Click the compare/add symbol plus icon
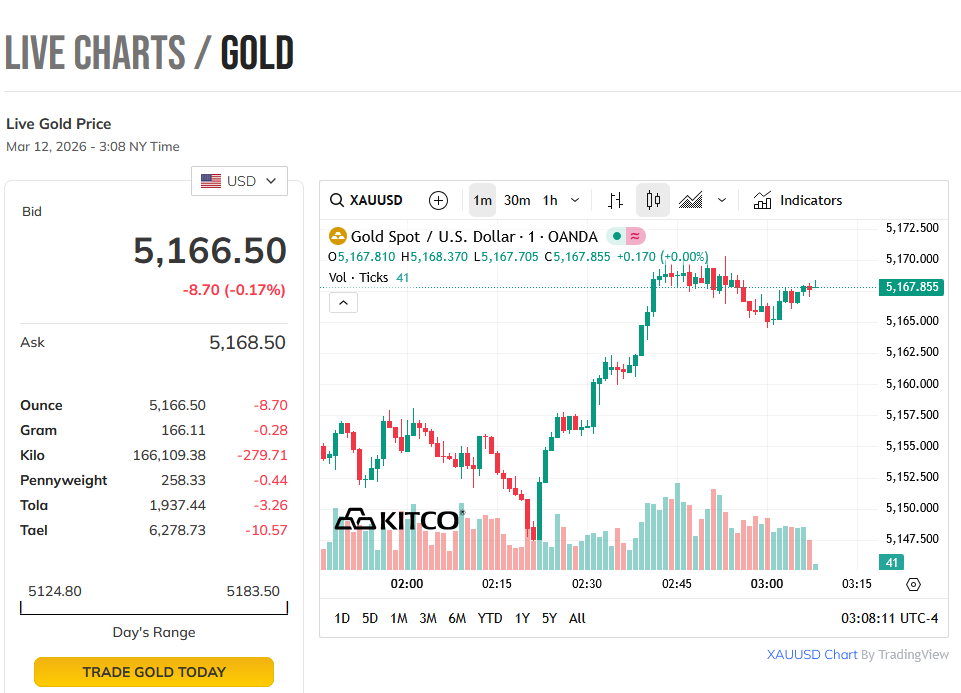The height and width of the screenshot is (693, 961). pos(438,200)
